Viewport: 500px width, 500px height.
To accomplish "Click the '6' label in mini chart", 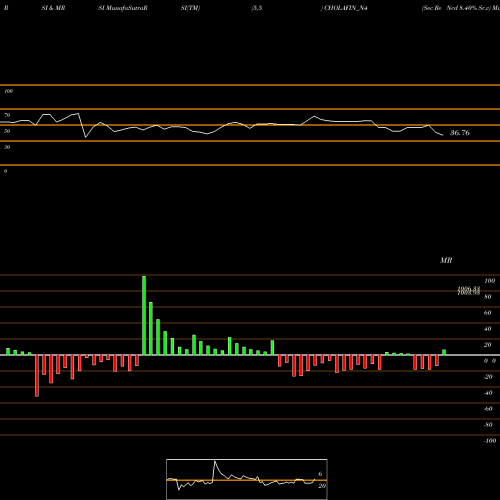I will coord(320,474).
